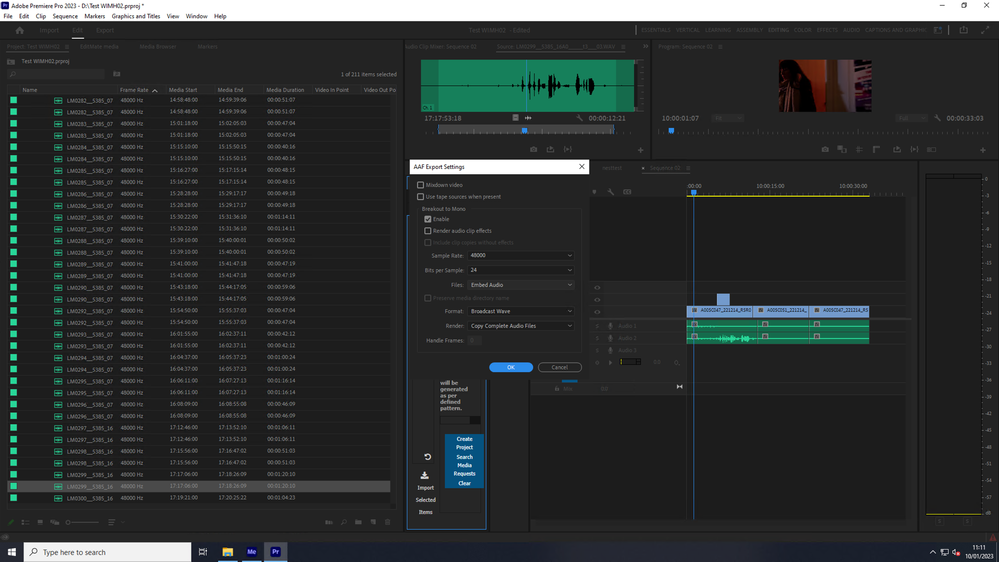Click Add Marker icon in timeline header
Image resolution: width=999 pixels, height=562 pixels.
pyautogui.click(x=594, y=192)
